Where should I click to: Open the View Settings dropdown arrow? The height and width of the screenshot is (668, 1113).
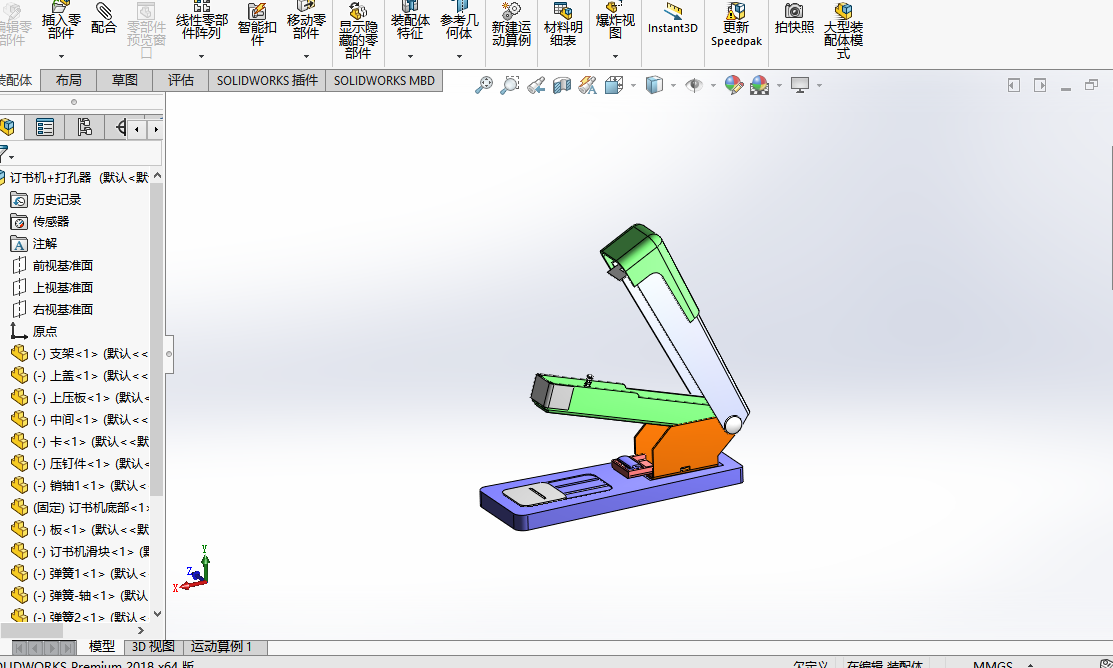[x=819, y=85]
